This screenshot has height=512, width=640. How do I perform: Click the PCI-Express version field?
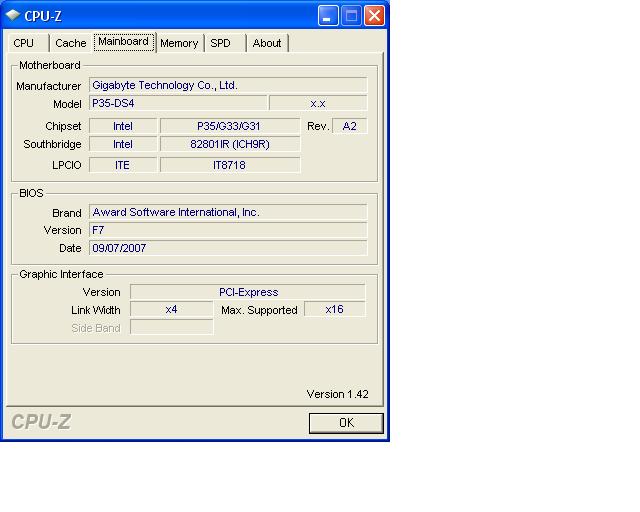(248, 292)
